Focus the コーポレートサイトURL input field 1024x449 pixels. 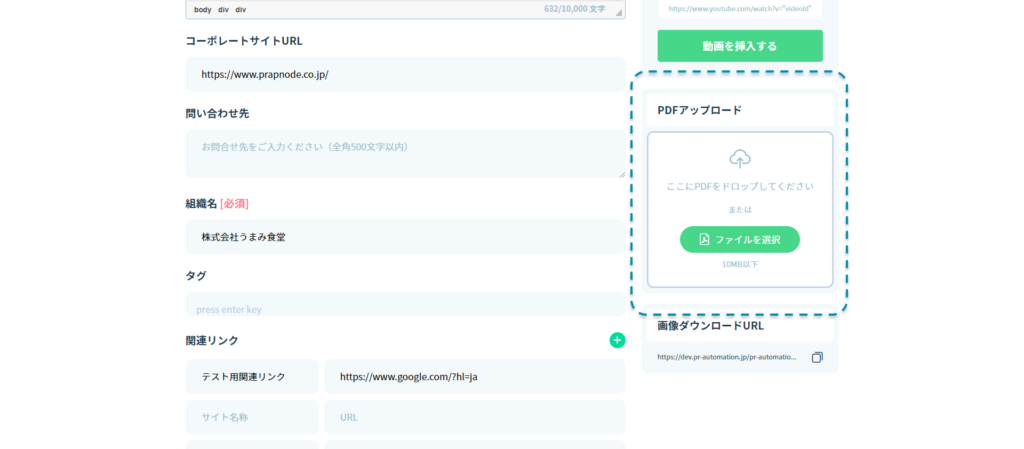(x=405, y=74)
